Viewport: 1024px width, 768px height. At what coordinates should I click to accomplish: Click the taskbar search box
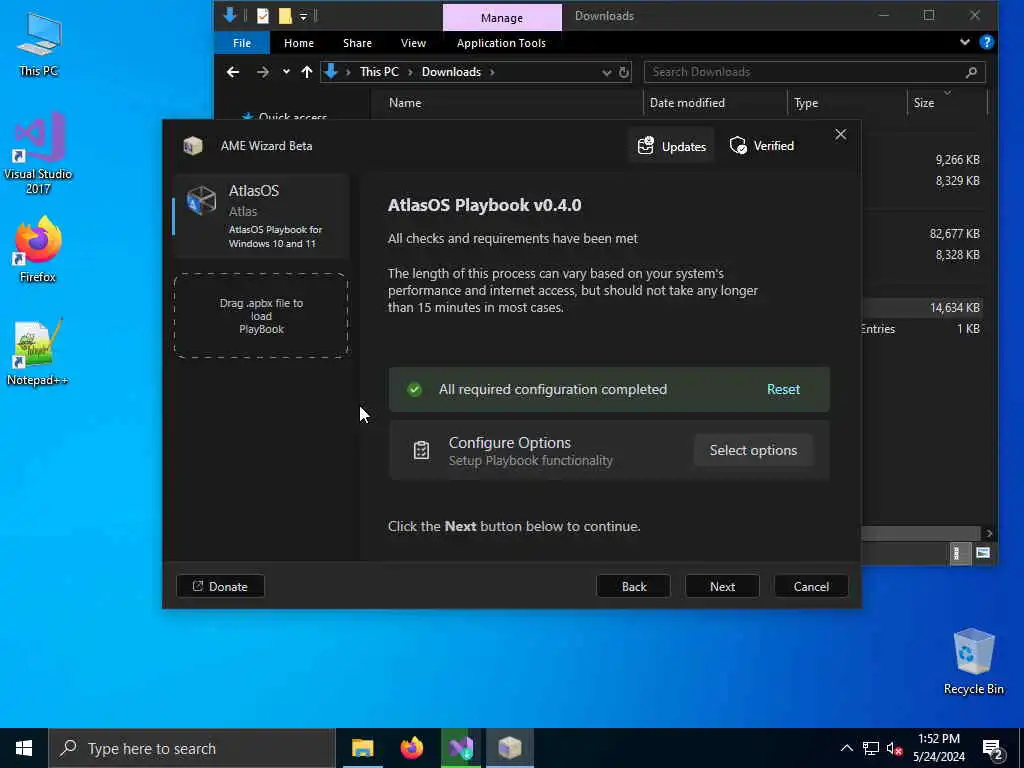(x=192, y=748)
